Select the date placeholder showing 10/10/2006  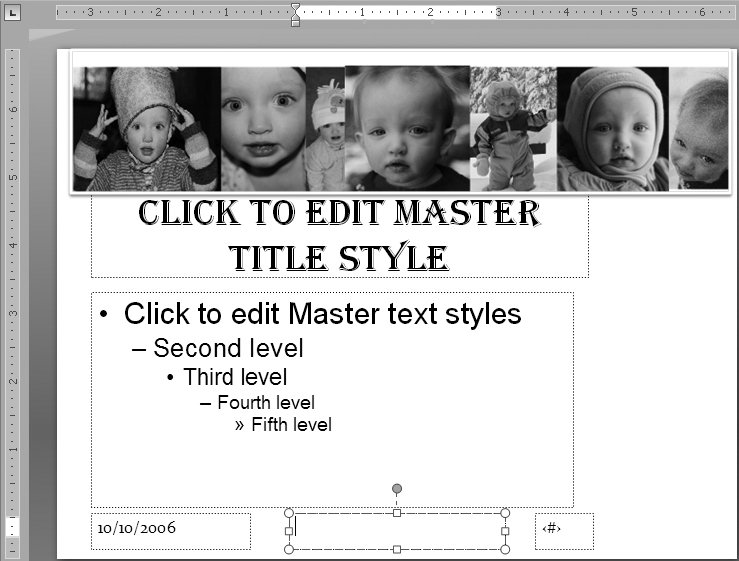tap(170, 530)
